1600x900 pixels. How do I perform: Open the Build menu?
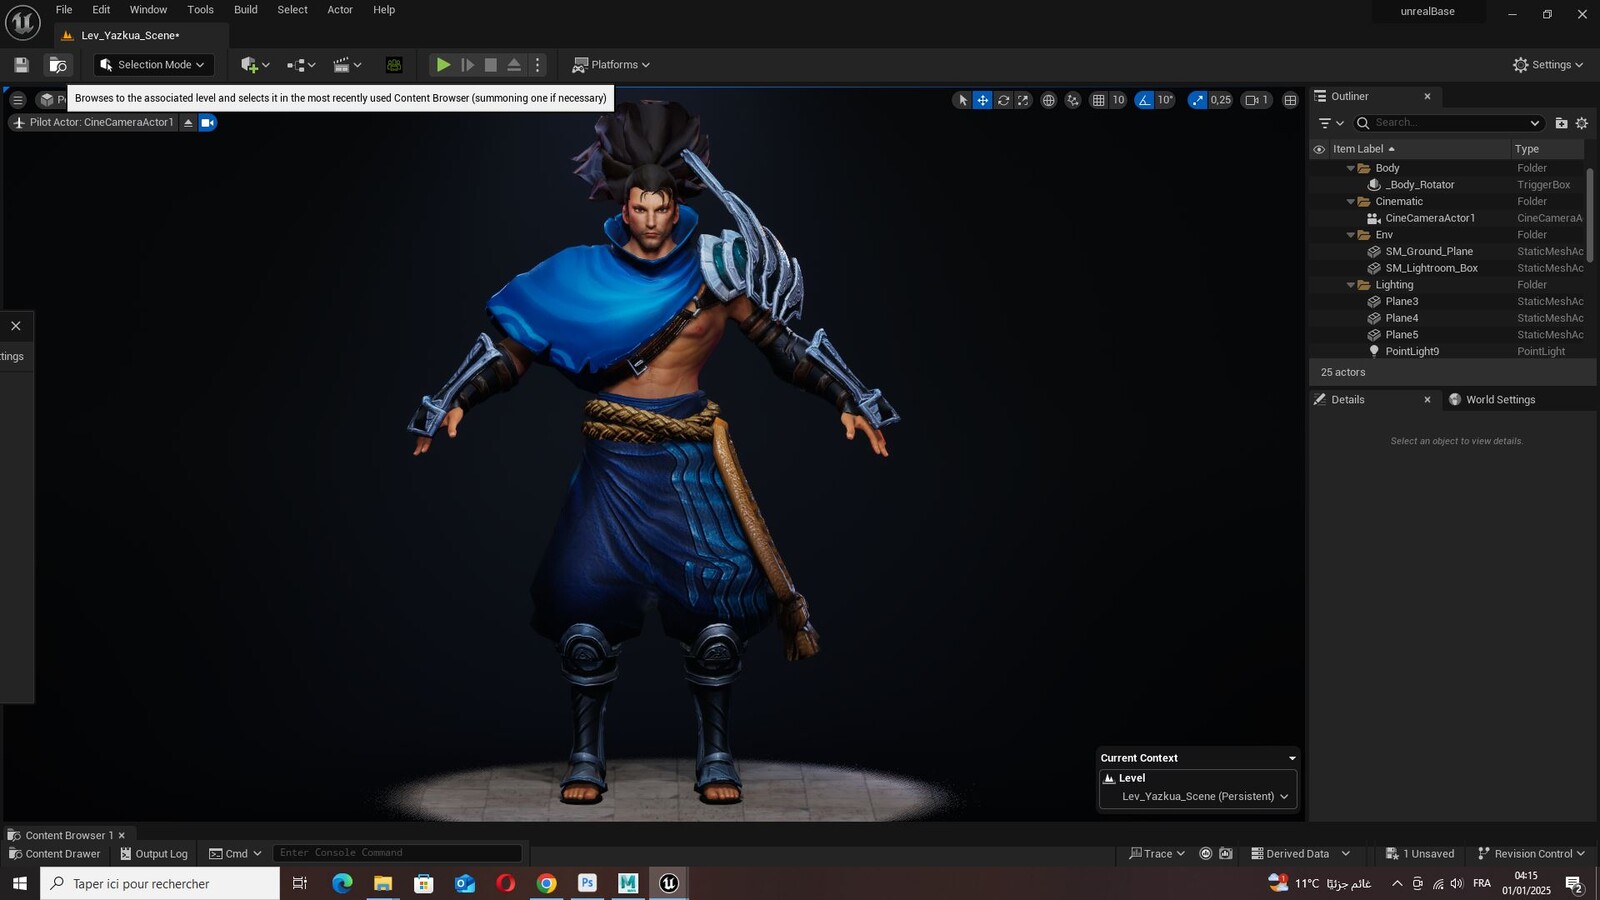(x=246, y=10)
